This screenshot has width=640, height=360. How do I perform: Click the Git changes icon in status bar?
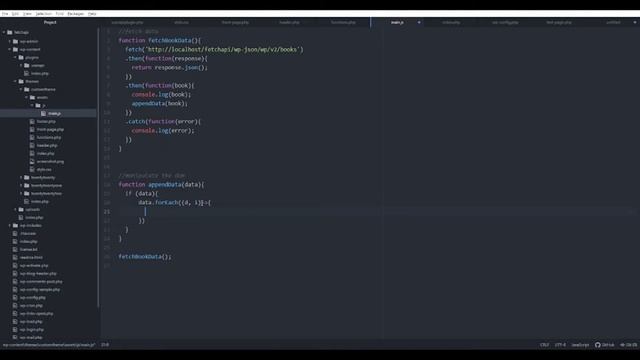tap(622, 345)
